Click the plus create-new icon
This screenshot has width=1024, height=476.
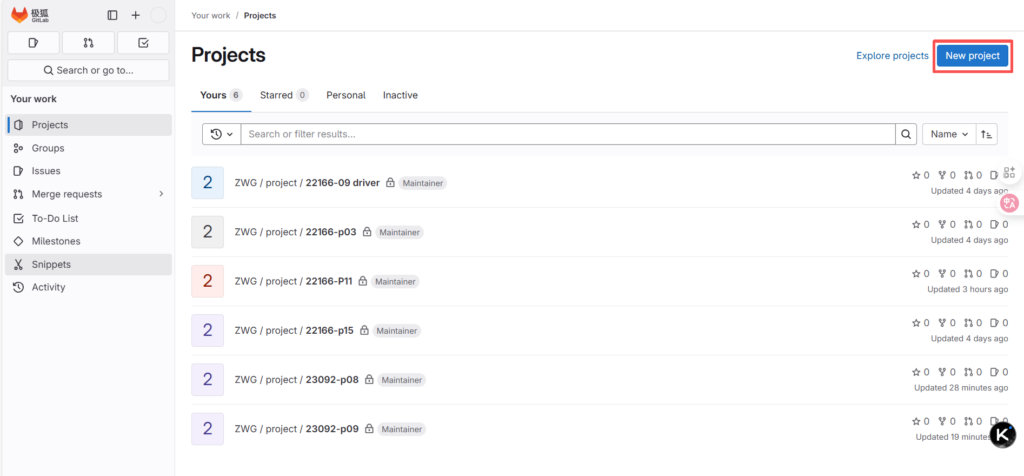coord(135,15)
